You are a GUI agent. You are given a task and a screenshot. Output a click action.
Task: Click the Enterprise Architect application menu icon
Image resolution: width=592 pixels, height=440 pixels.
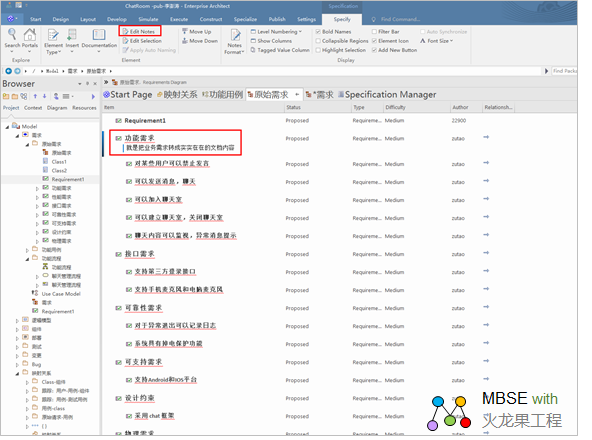[12, 19]
